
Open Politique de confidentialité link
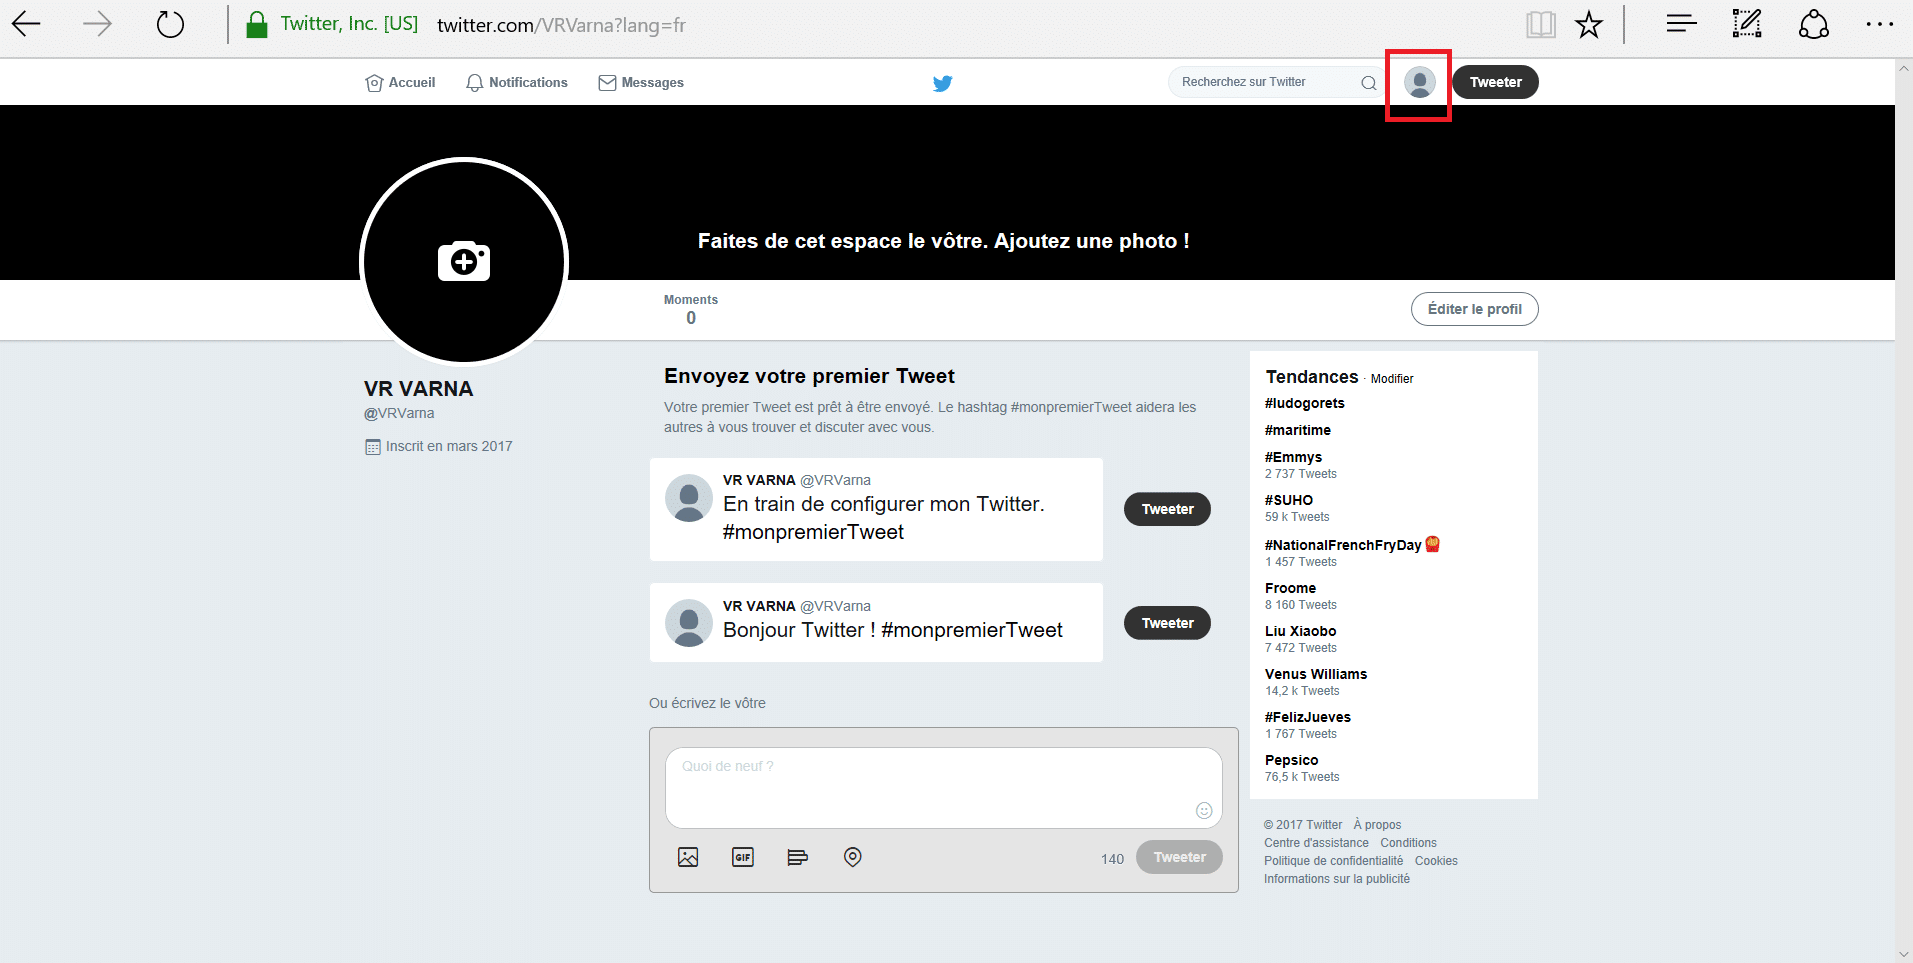pyautogui.click(x=1333, y=861)
